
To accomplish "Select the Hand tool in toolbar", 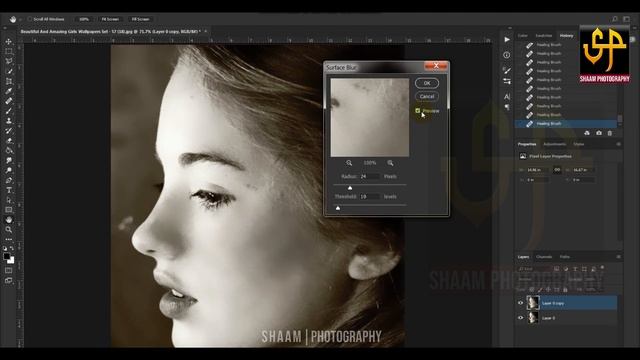I will pos(9,220).
